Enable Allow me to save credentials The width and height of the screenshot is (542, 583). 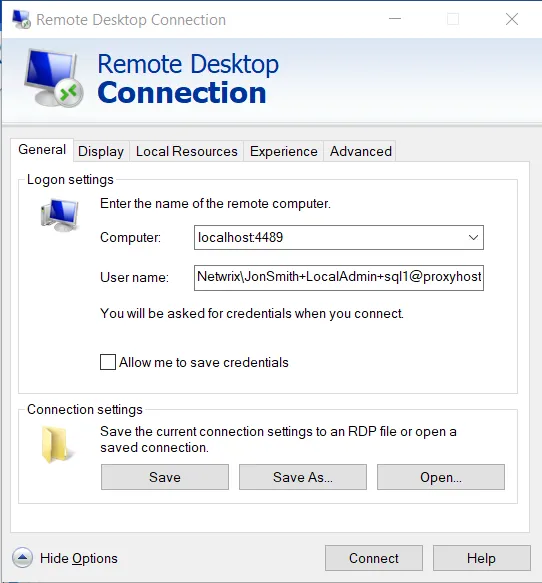(108, 362)
